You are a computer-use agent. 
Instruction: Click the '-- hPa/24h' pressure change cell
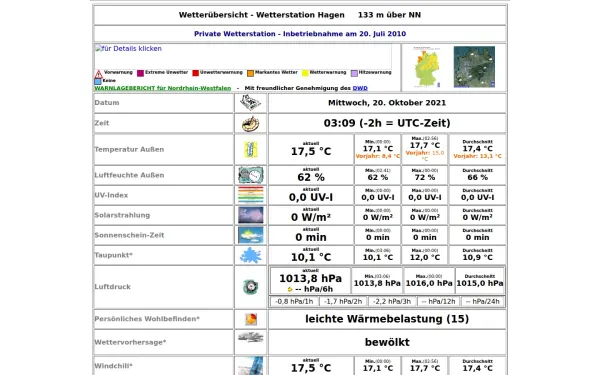(483, 302)
